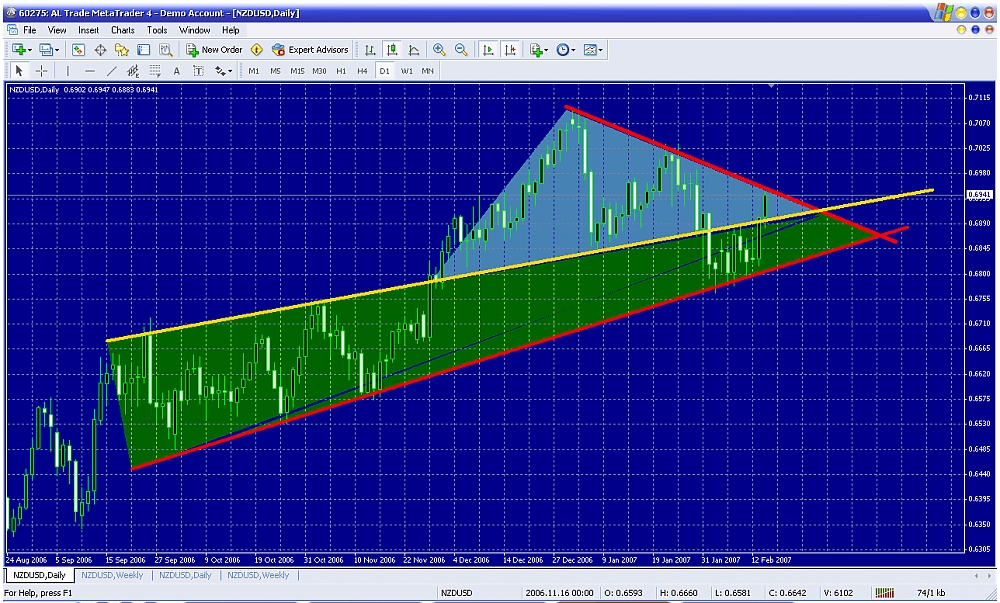1000x603 pixels.
Task: Select the draw text tool
Action: click(x=177, y=71)
